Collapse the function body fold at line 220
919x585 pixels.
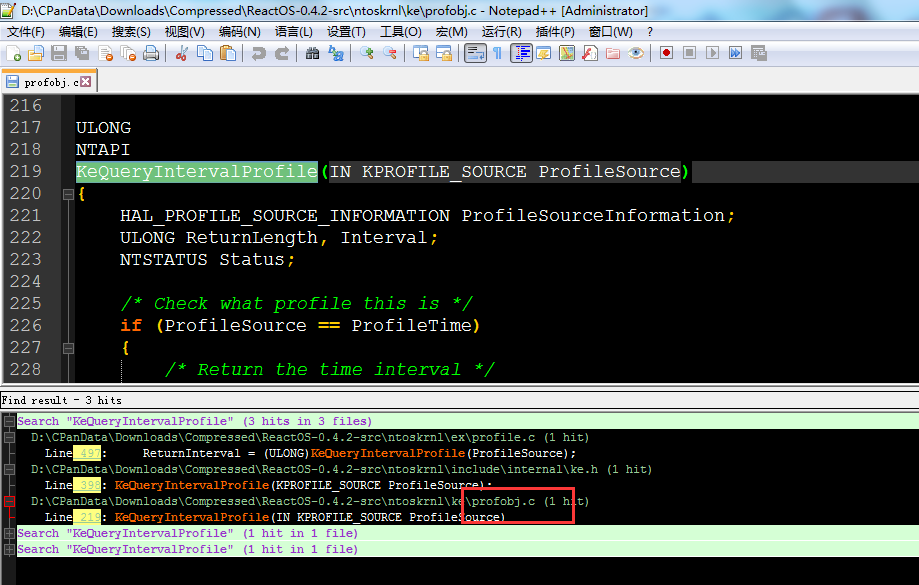(x=68, y=194)
